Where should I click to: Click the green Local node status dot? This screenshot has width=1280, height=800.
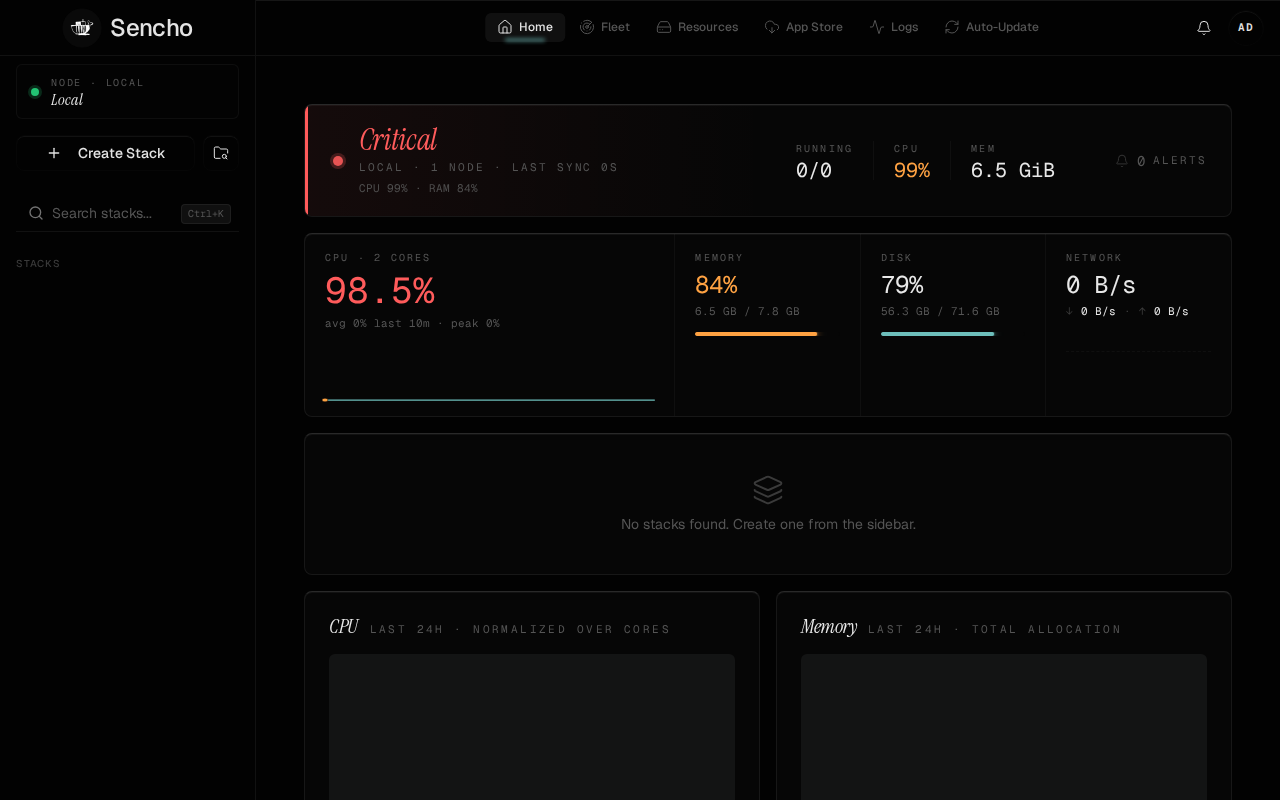click(35, 92)
